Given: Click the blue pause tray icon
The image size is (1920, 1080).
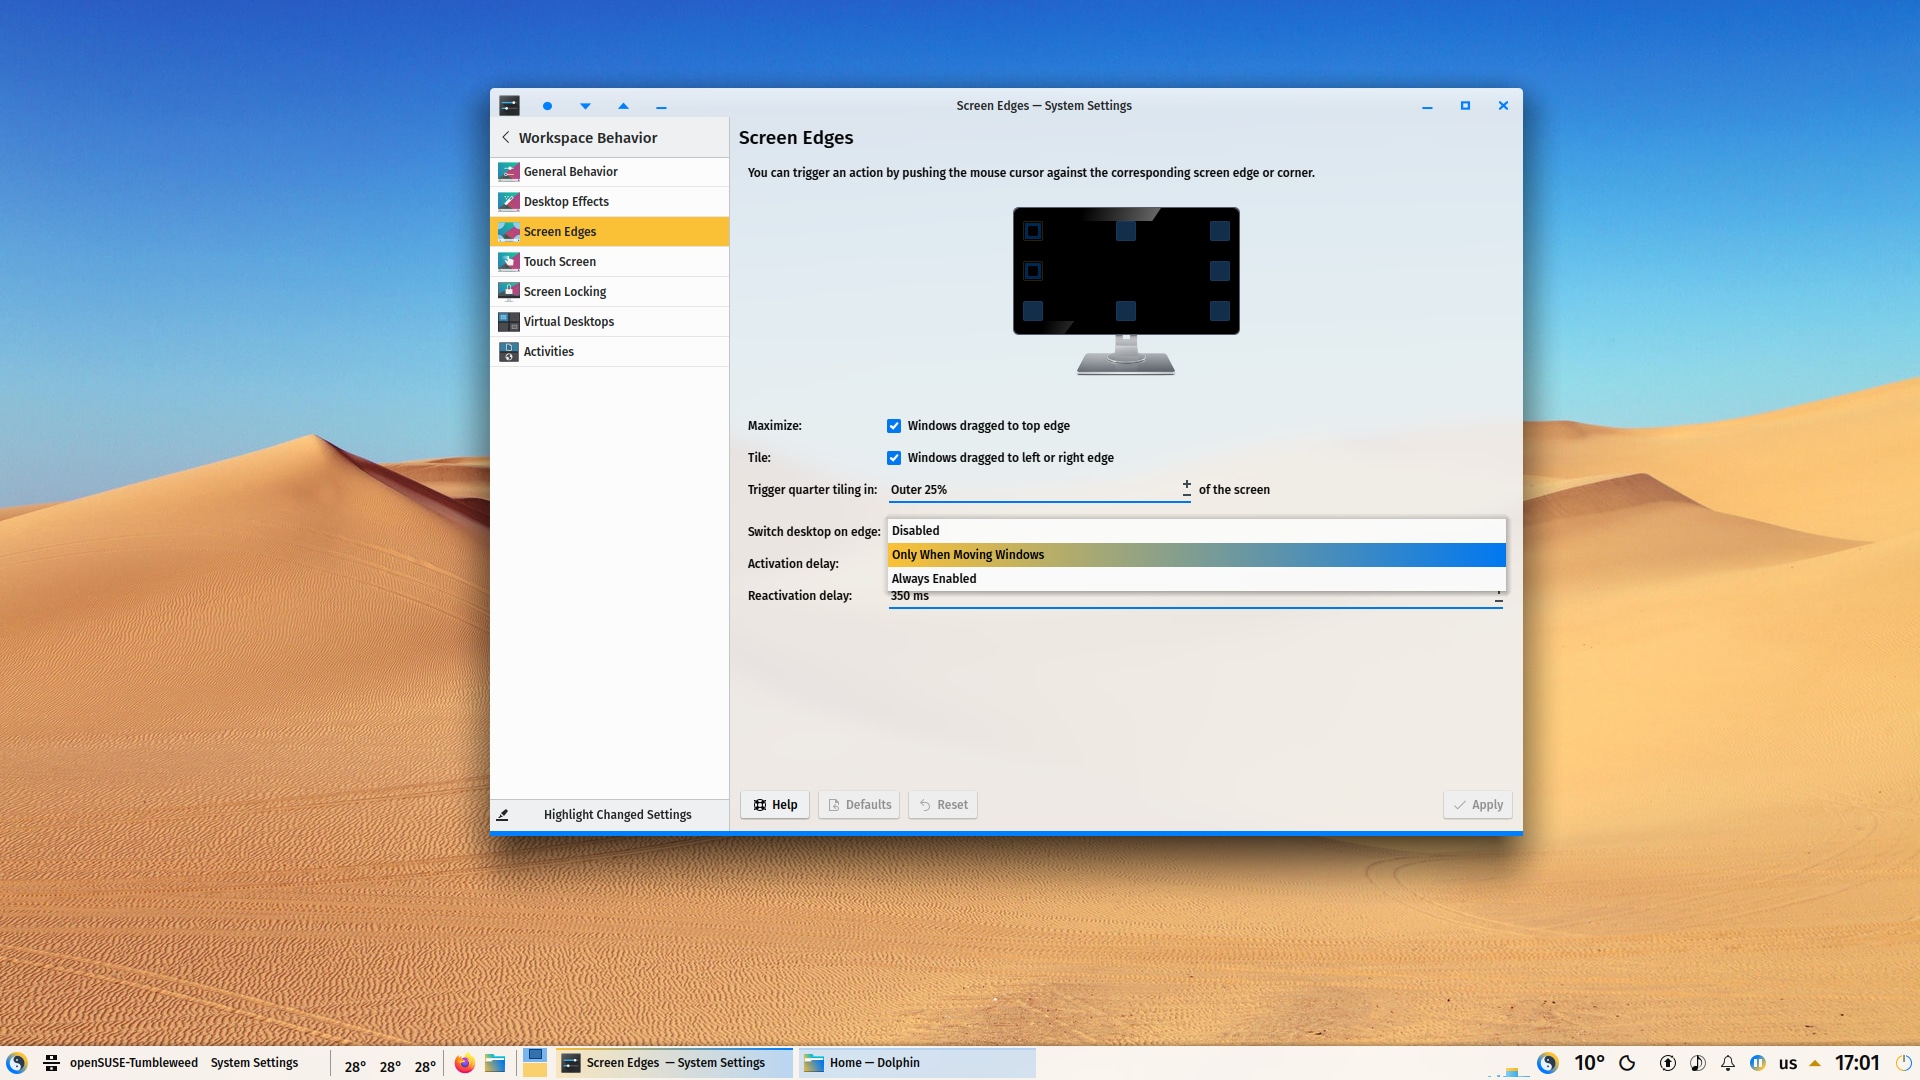Looking at the screenshot, I should click(1757, 1063).
